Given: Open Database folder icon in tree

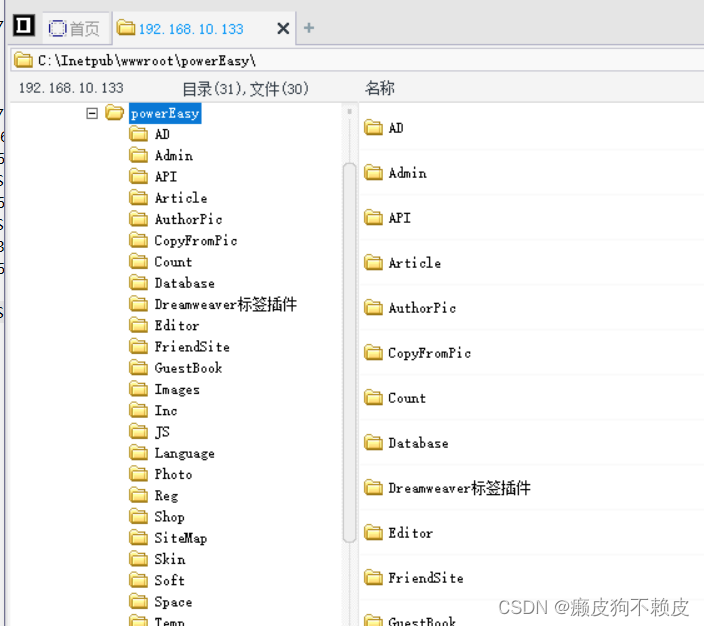Looking at the screenshot, I should point(138,282).
